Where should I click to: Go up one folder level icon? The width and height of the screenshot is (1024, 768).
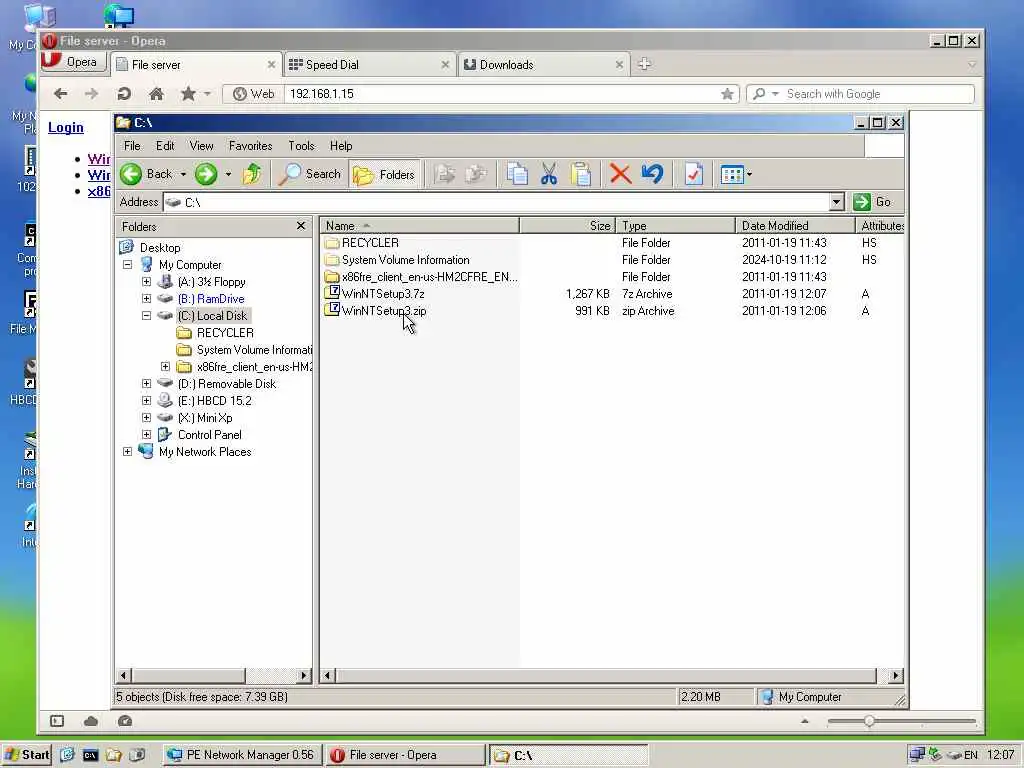(252, 174)
